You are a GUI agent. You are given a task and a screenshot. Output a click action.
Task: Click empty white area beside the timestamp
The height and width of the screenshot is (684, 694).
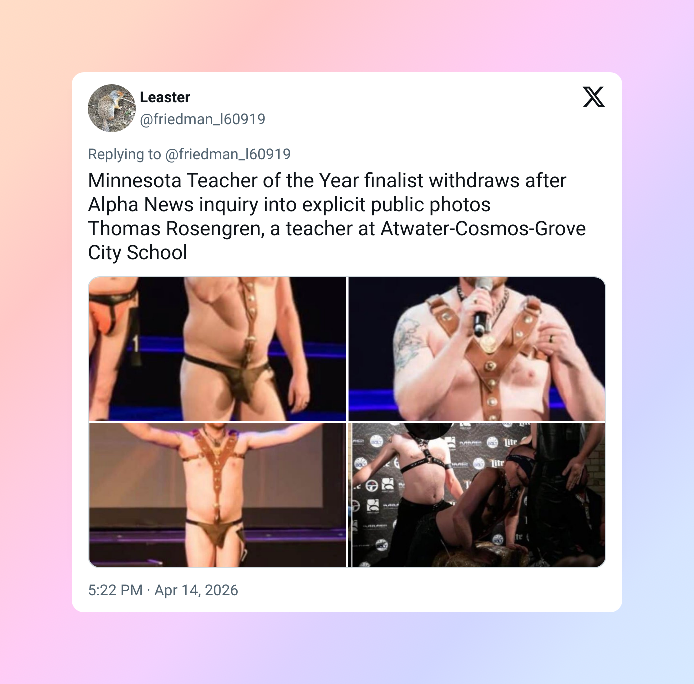coord(420,590)
